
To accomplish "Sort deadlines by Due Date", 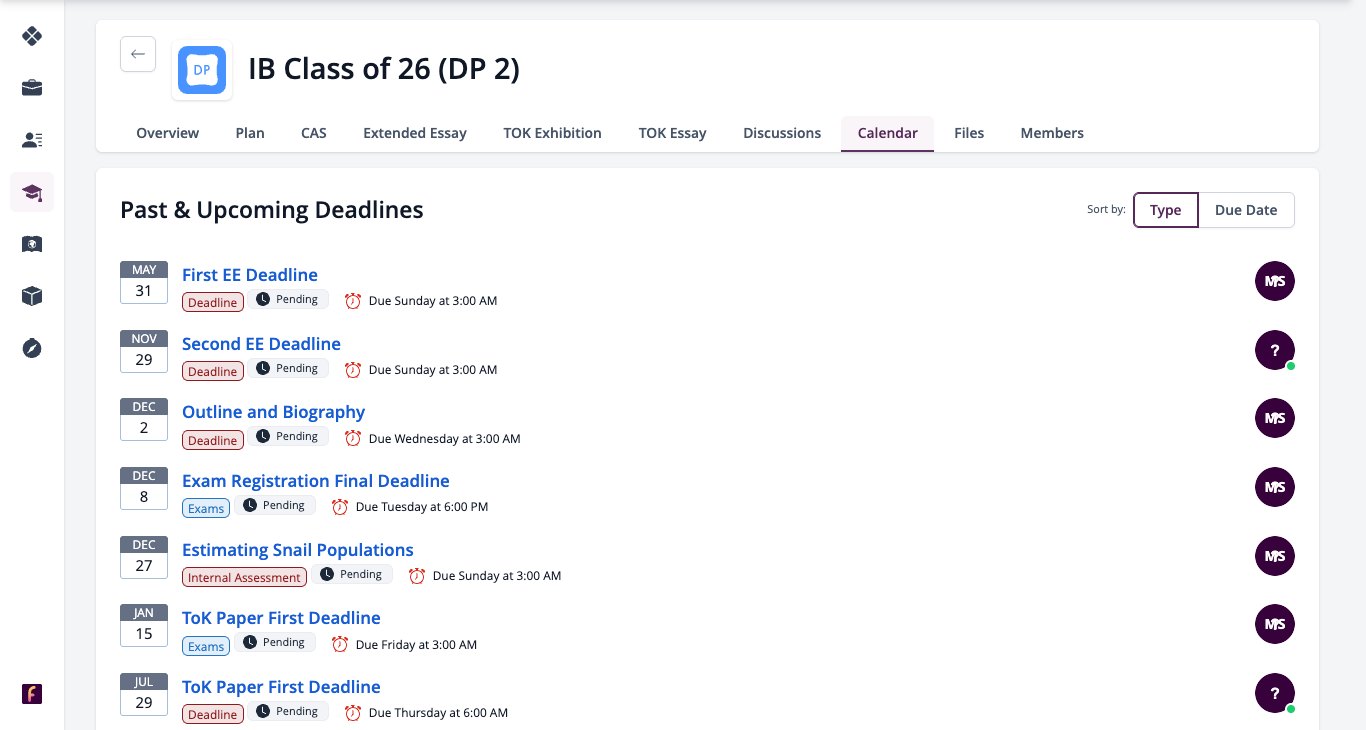I will (1246, 210).
